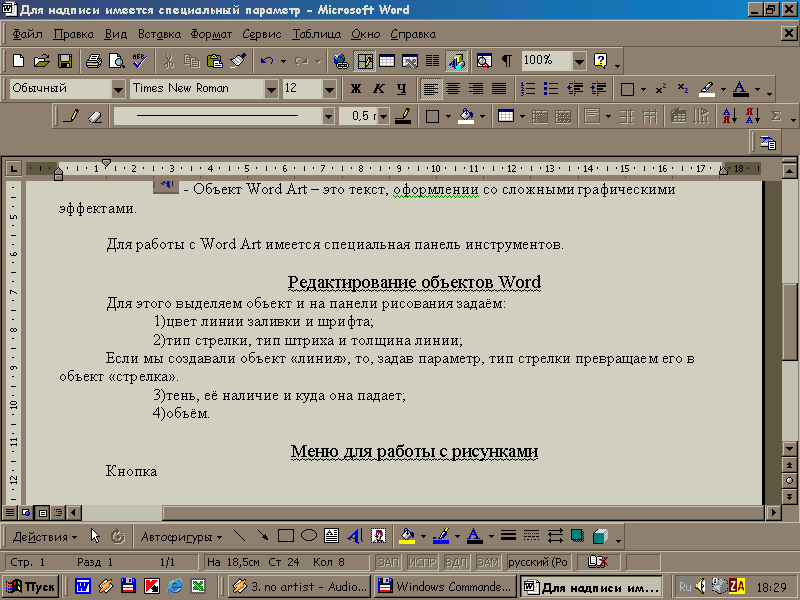Image resolution: width=800 pixels, height=600 pixels.
Task: Toggle show paragraph marks (¶)
Action: pos(507,61)
